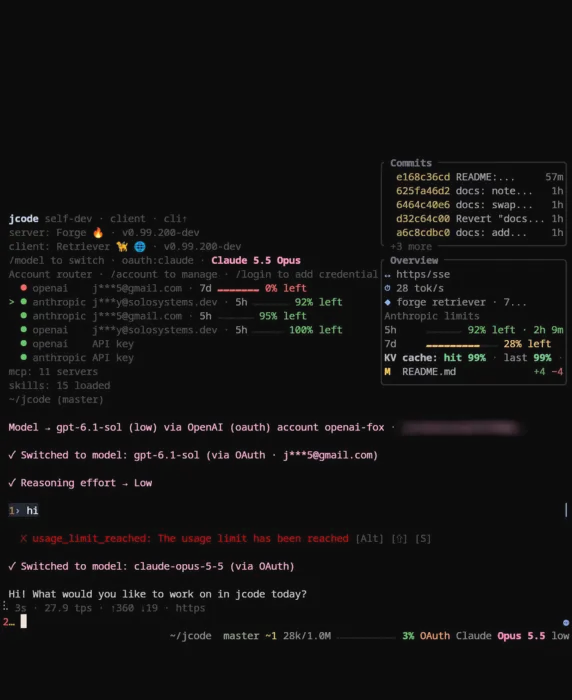Click the '/login to add credential' hint
This screenshot has width=572, height=700.
(307, 274)
